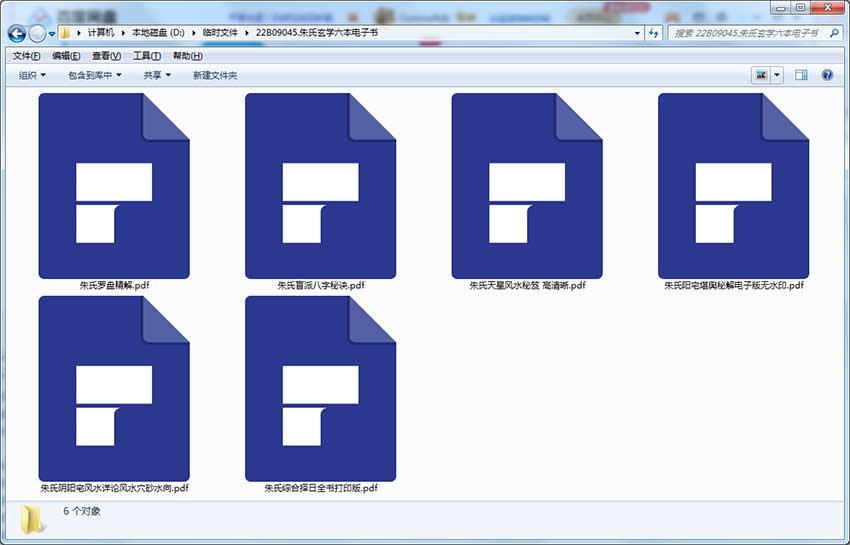Toggle the preview pane button
850x545 pixels.
click(x=801, y=75)
